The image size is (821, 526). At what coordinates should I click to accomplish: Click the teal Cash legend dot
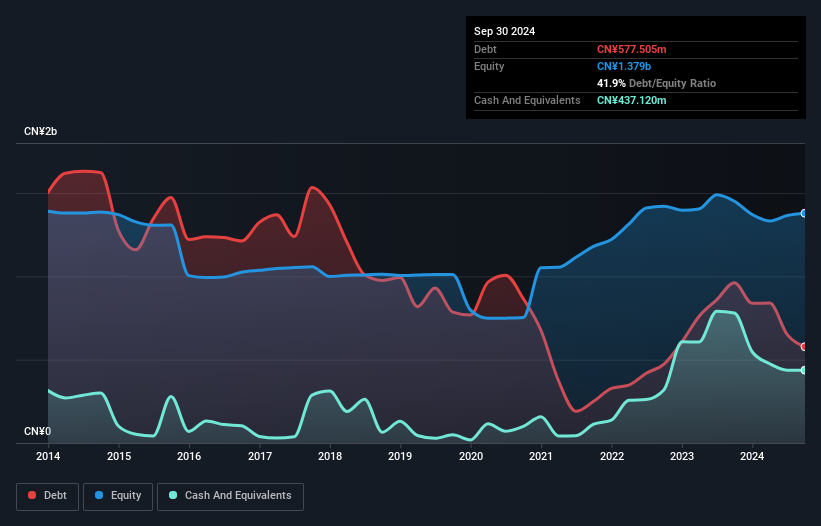(173, 495)
